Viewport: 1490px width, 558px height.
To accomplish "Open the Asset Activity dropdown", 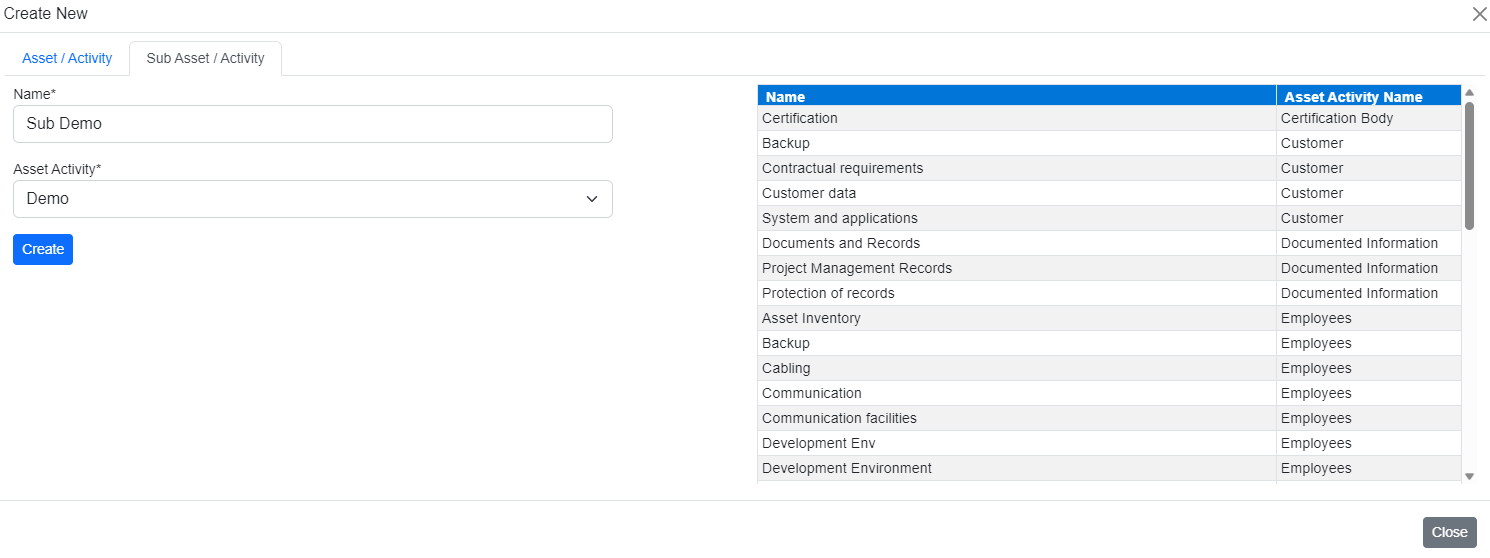I will [312, 199].
